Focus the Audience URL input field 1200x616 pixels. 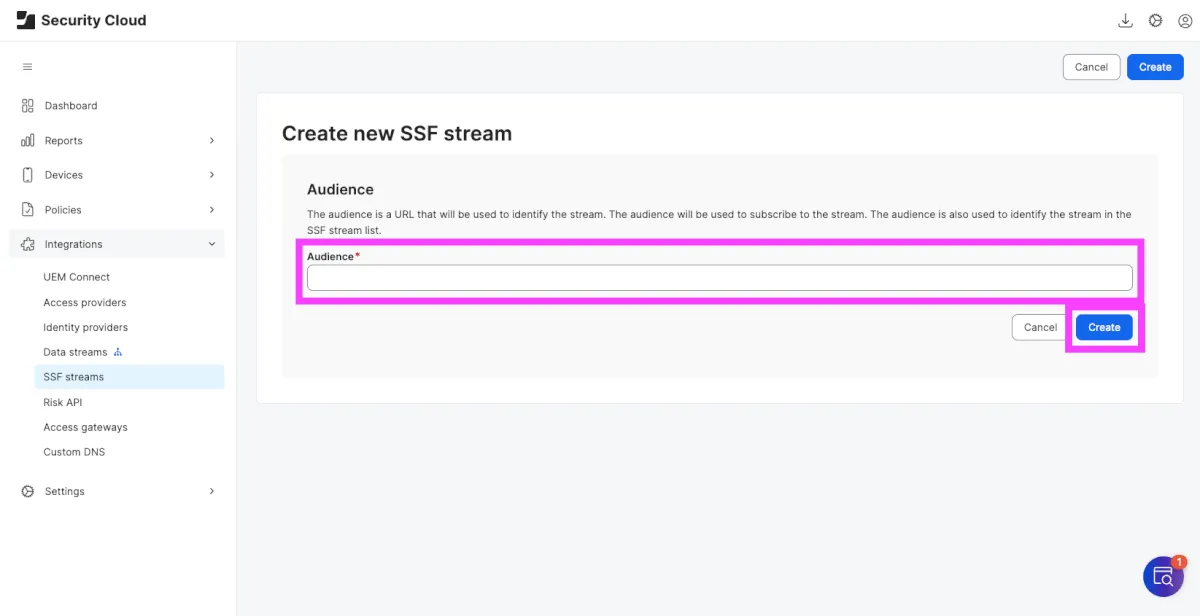coord(719,278)
